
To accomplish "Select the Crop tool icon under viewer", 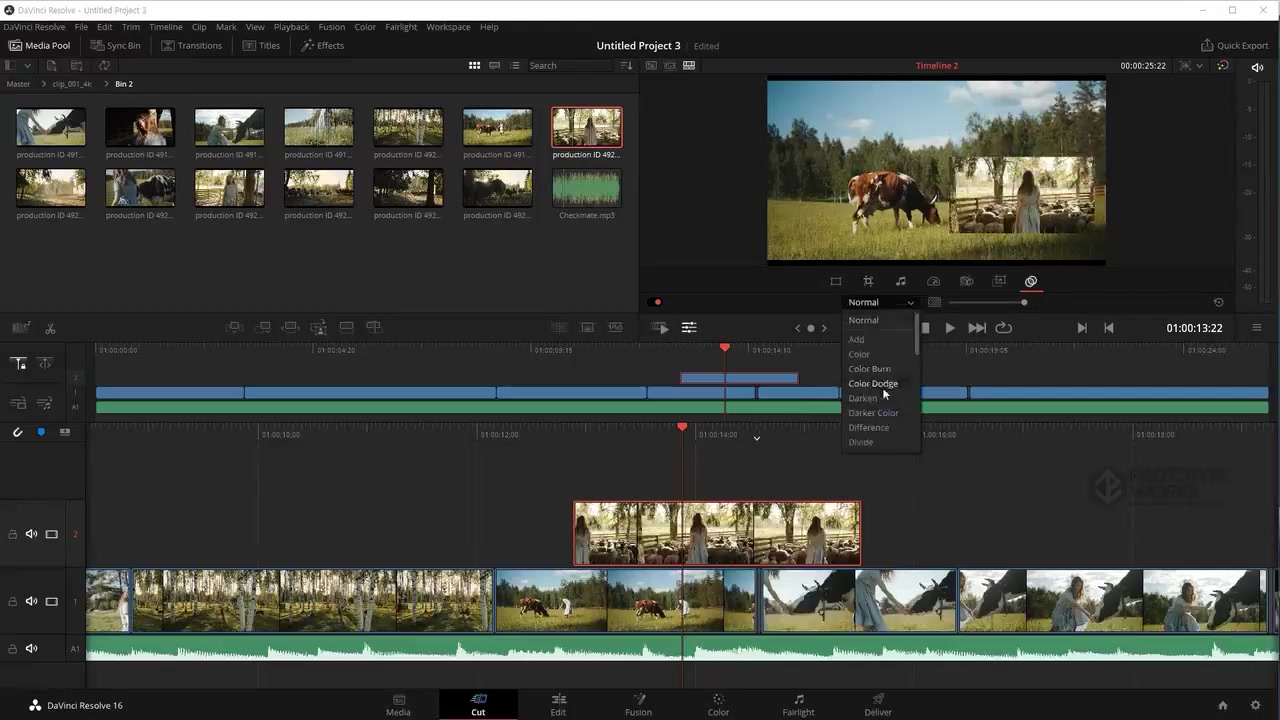I will click(x=868, y=282).
